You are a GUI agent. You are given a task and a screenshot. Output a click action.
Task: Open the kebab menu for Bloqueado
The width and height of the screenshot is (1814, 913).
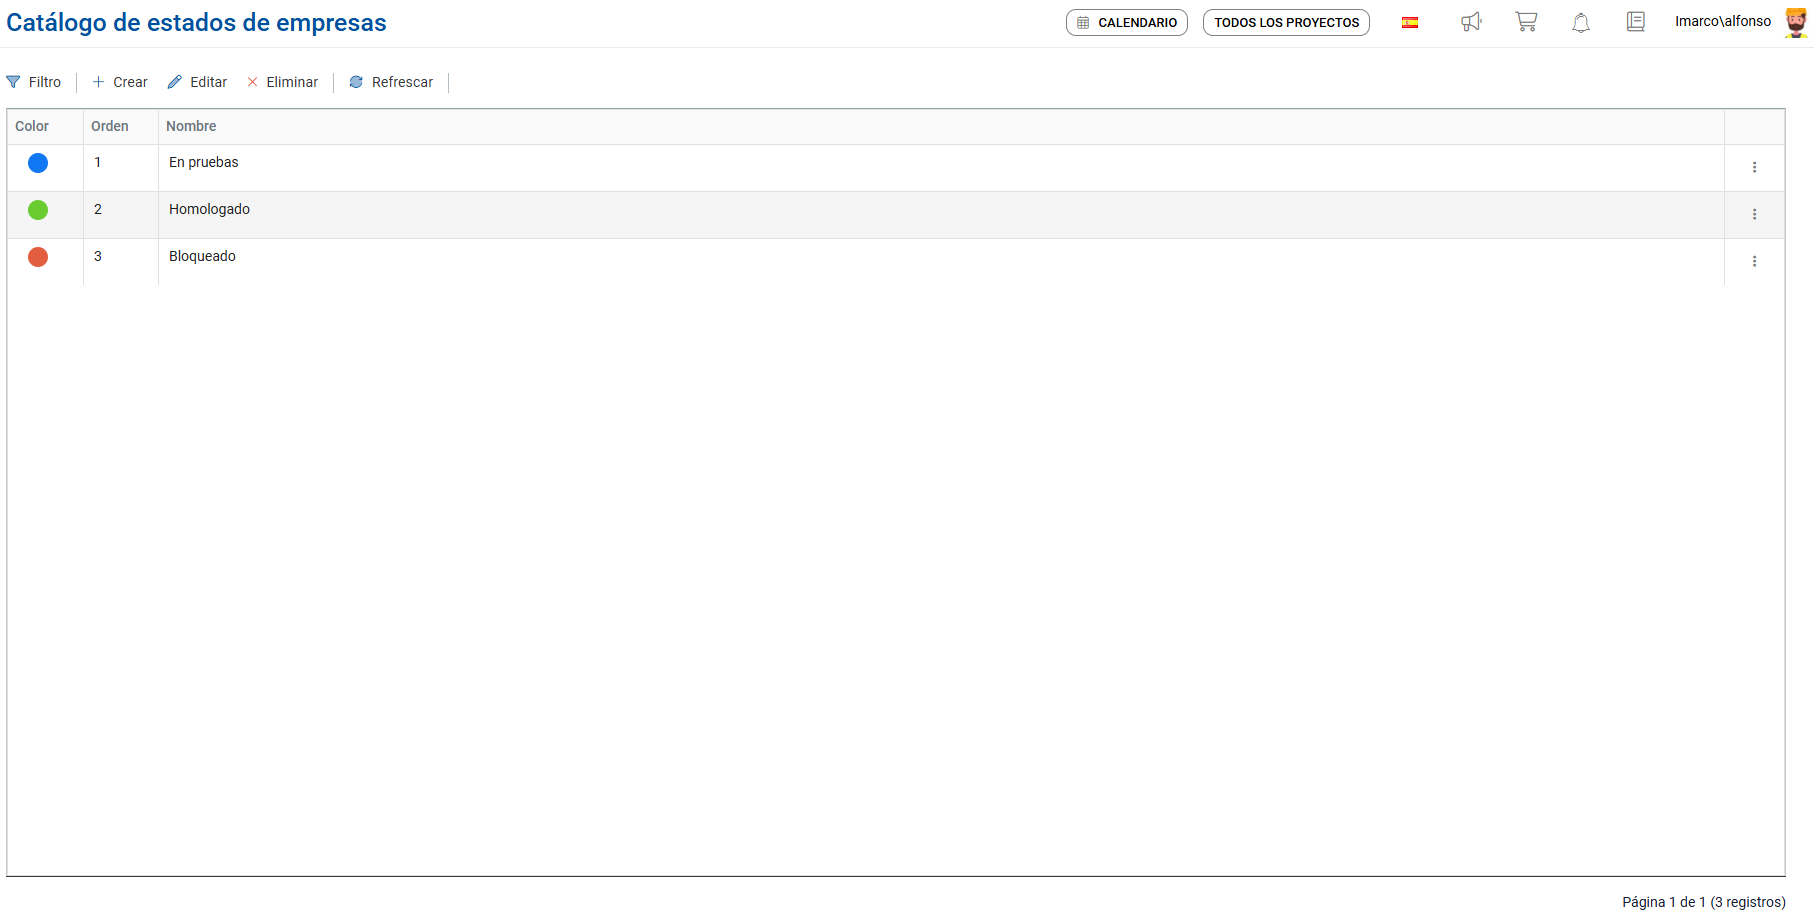[1754, 261]
